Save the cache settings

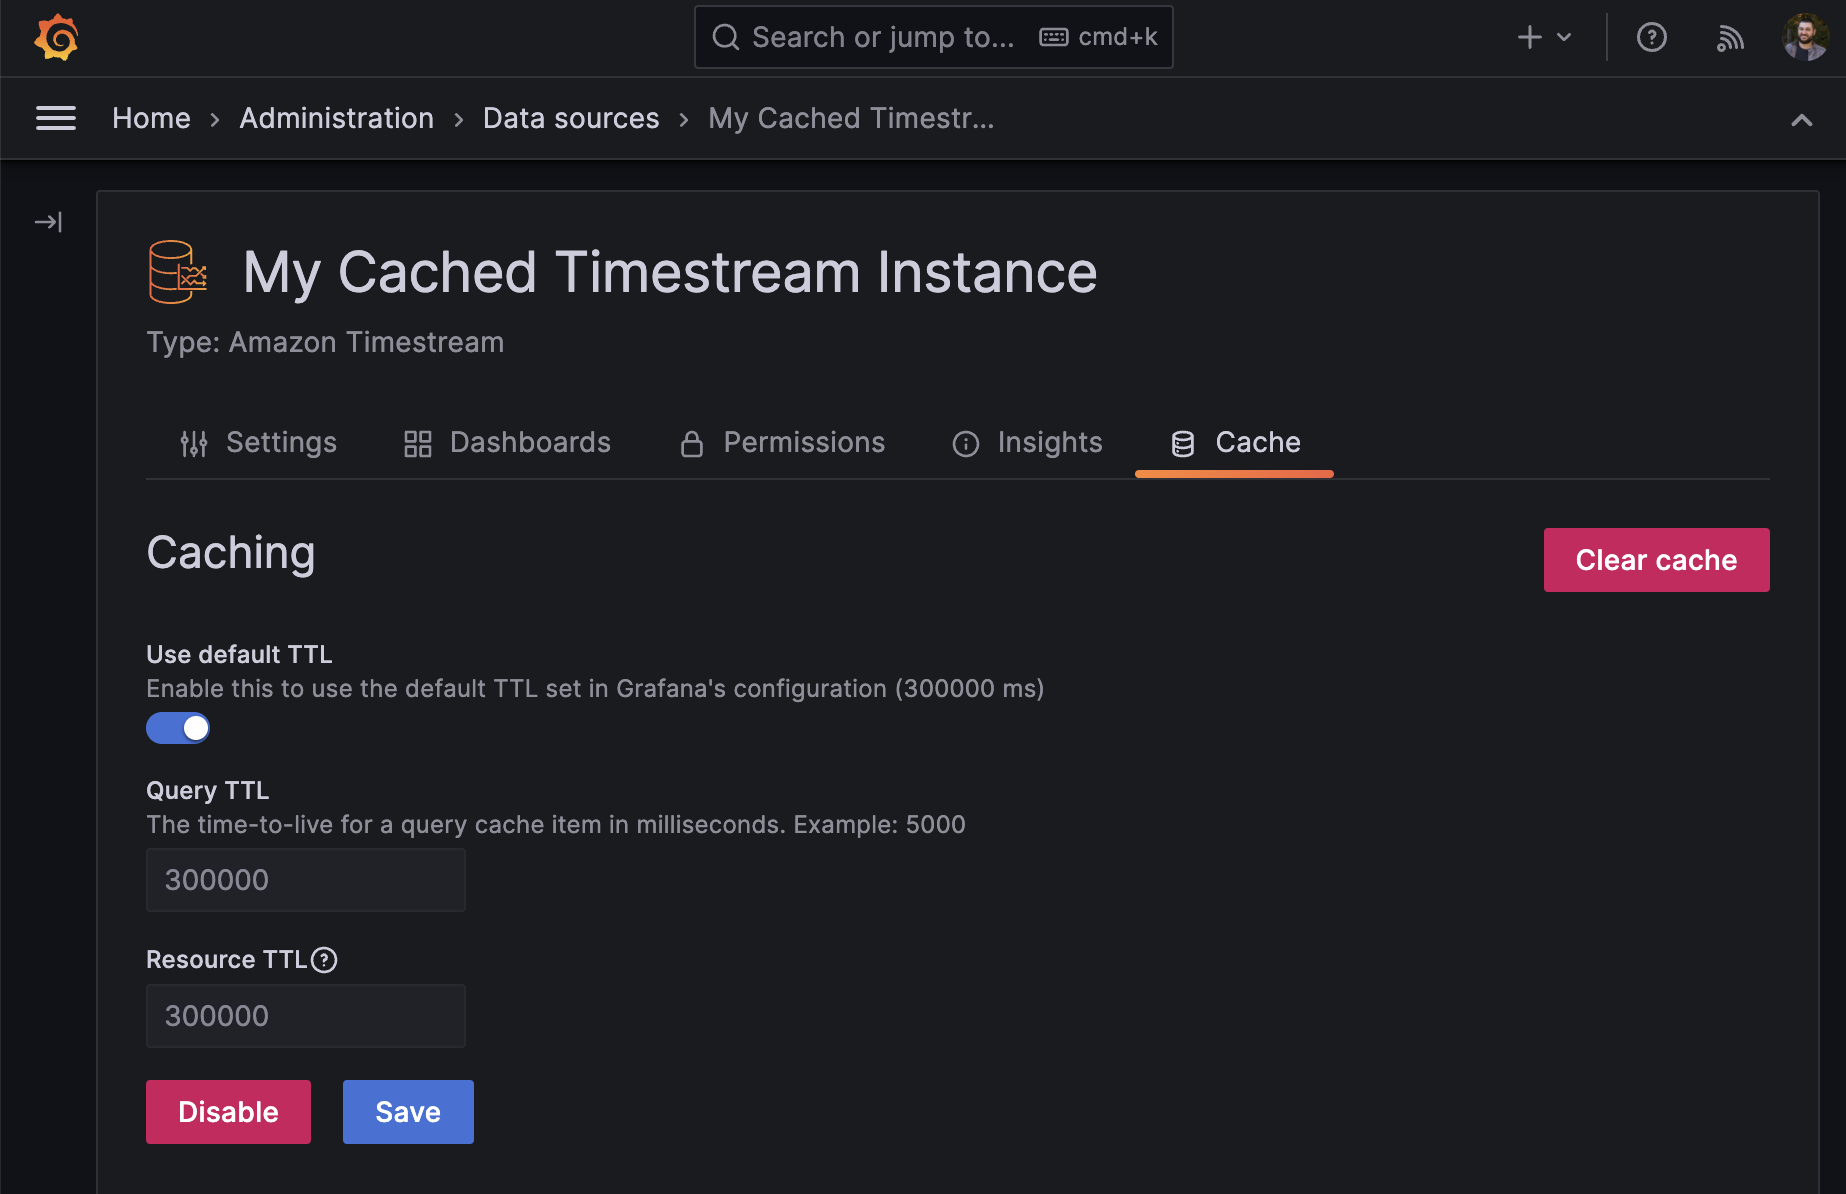pyautogui.click(x=408, y=1112)
